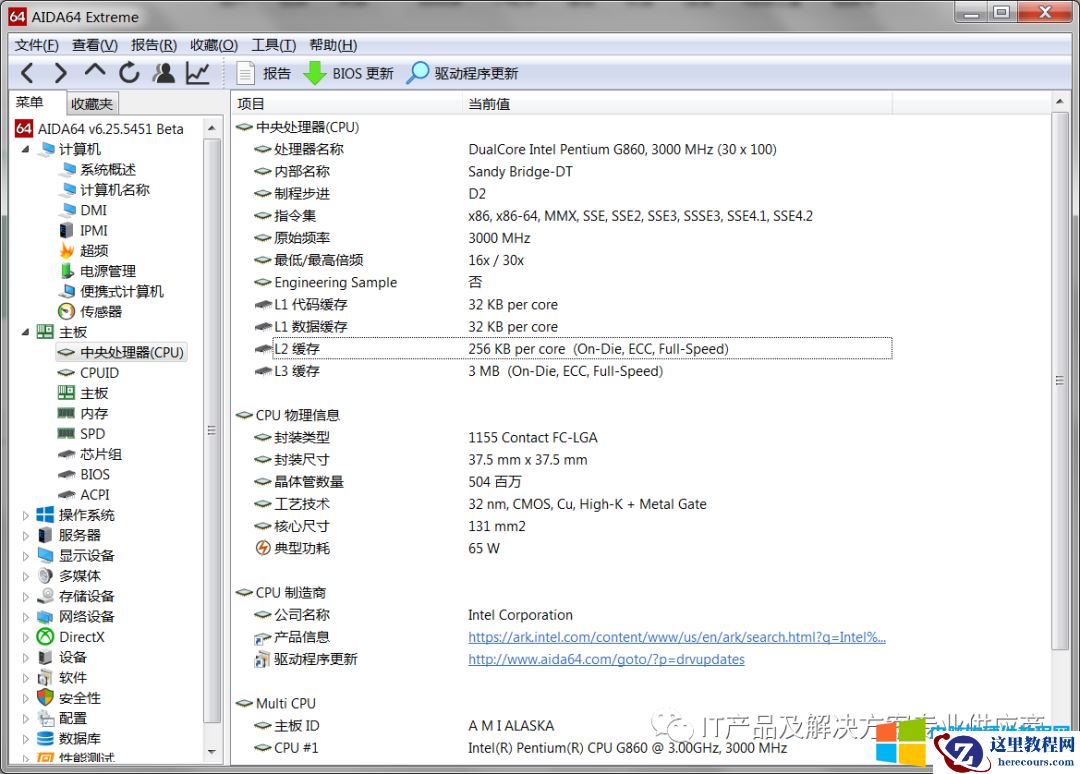
Task: Collapse the 计算机 tree node
Action: point(26,149)
